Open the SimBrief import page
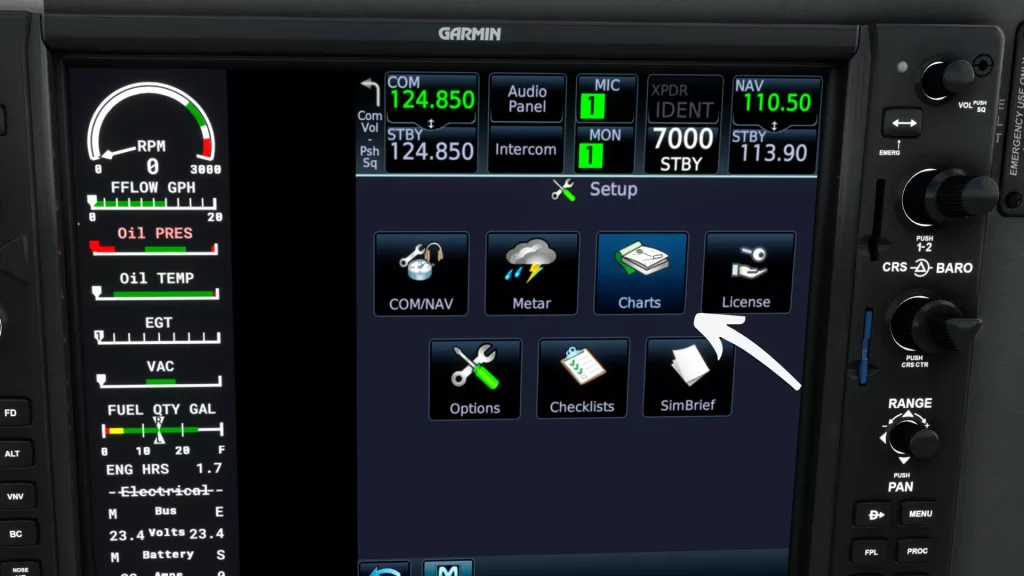 [687, 377]
